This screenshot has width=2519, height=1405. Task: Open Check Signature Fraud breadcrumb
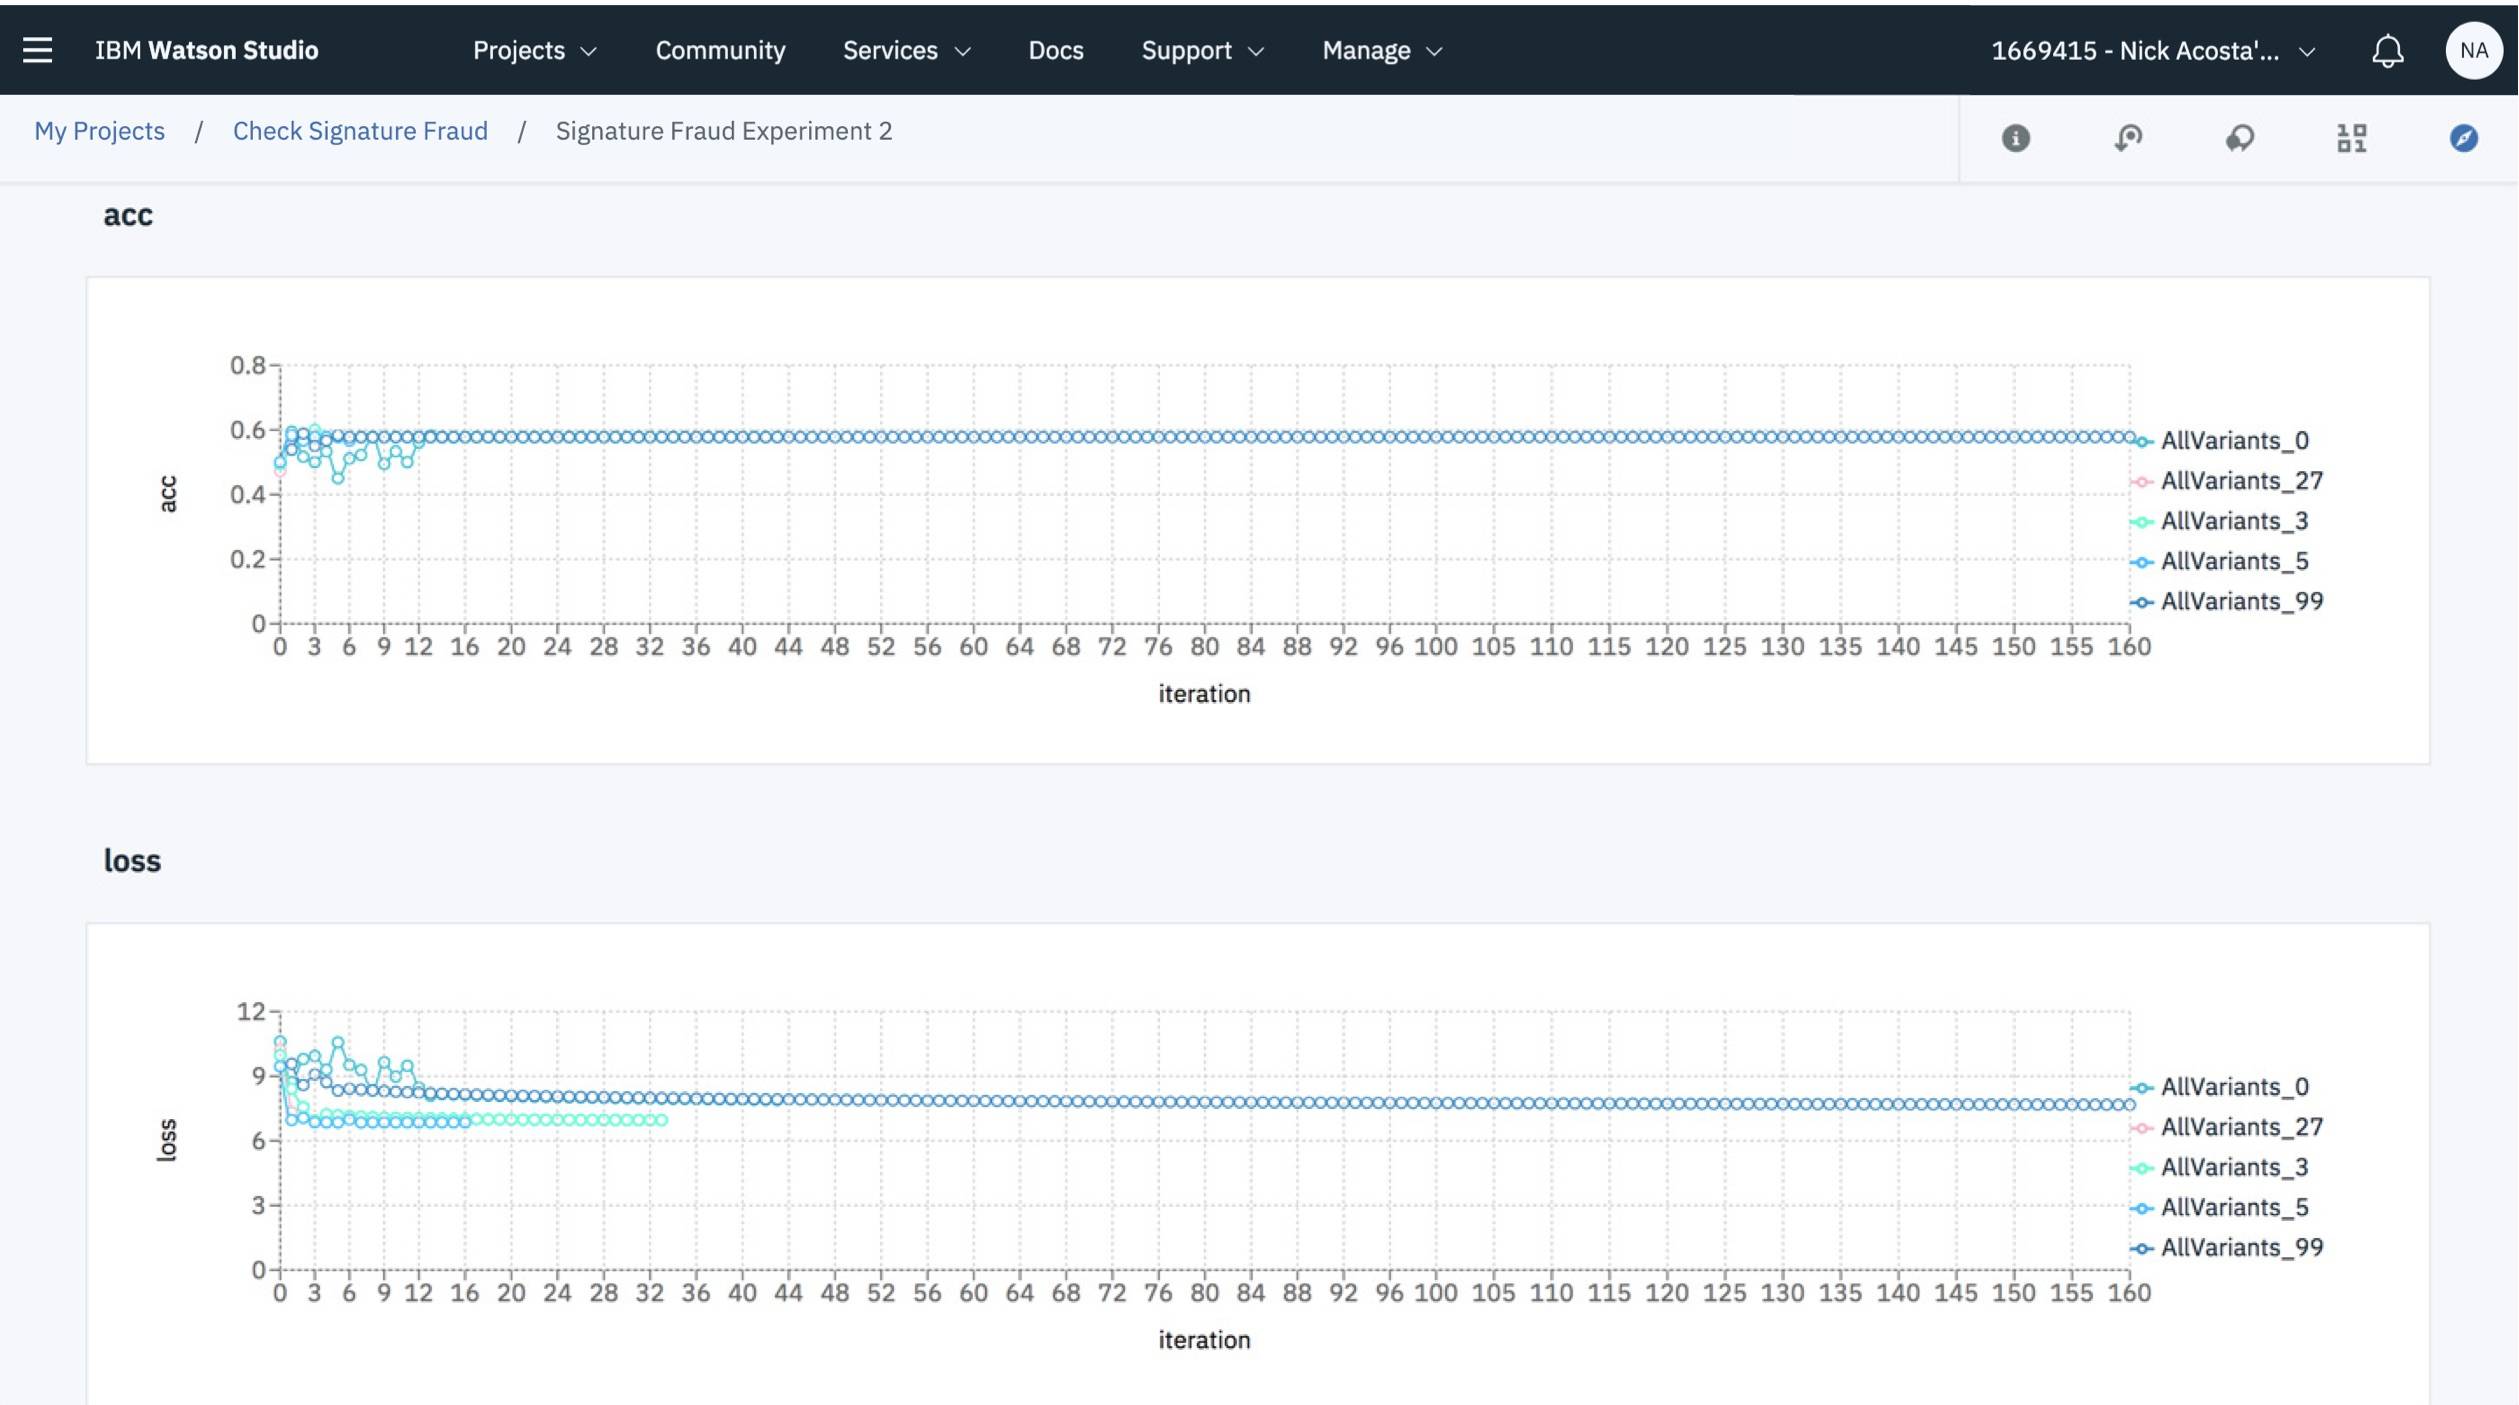360,131
